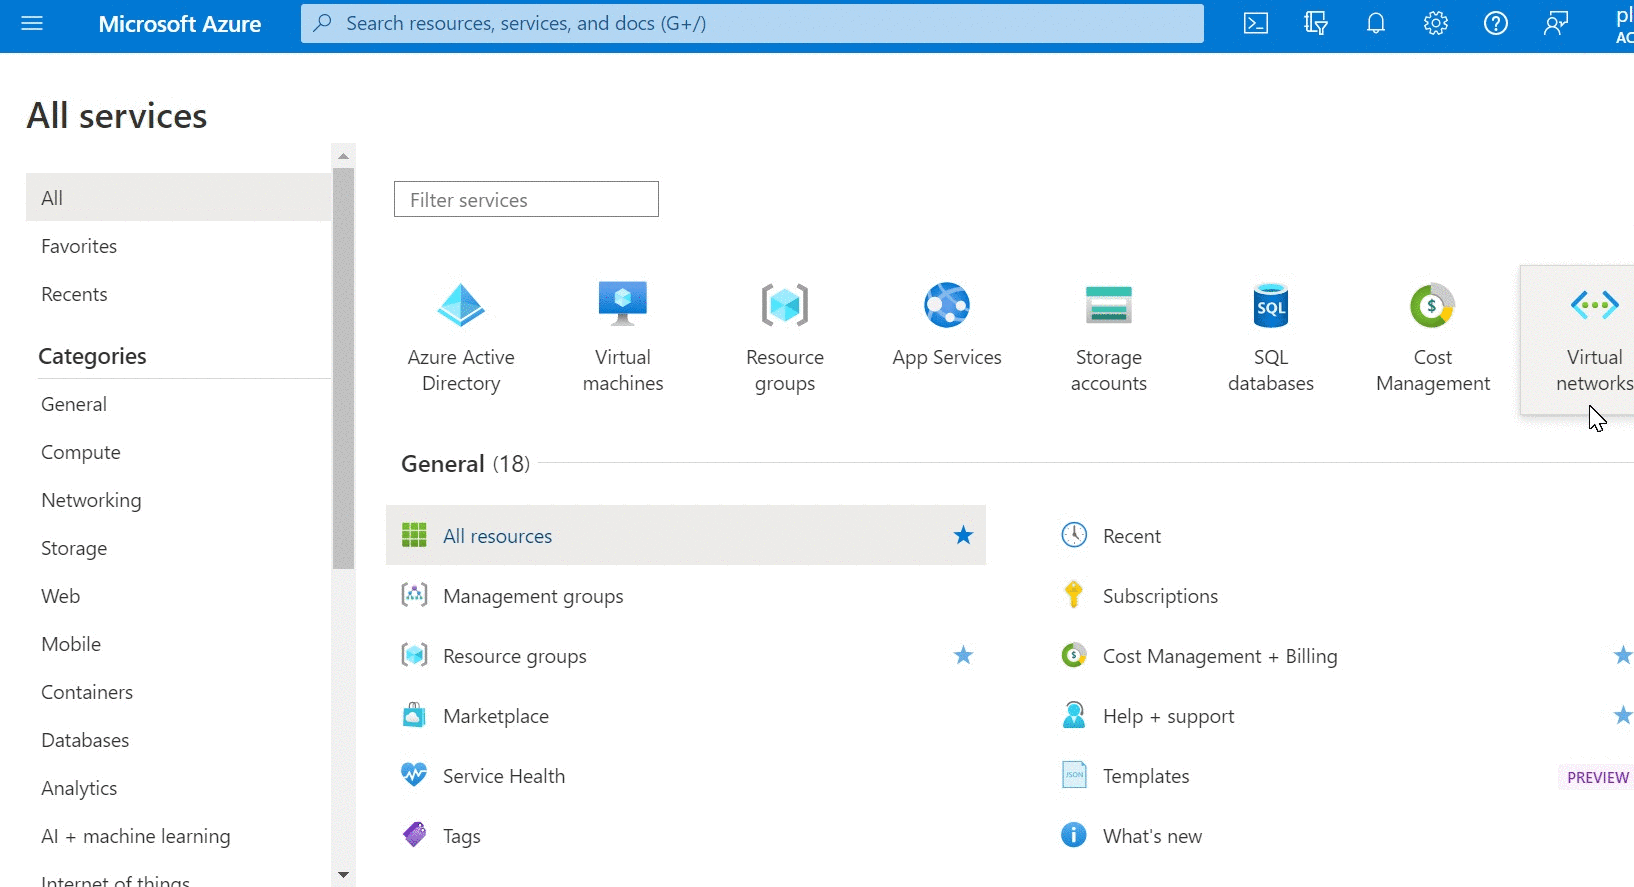
Task: Open portal settings gear
Action: pyautogui.click(x=1436, y=23)
